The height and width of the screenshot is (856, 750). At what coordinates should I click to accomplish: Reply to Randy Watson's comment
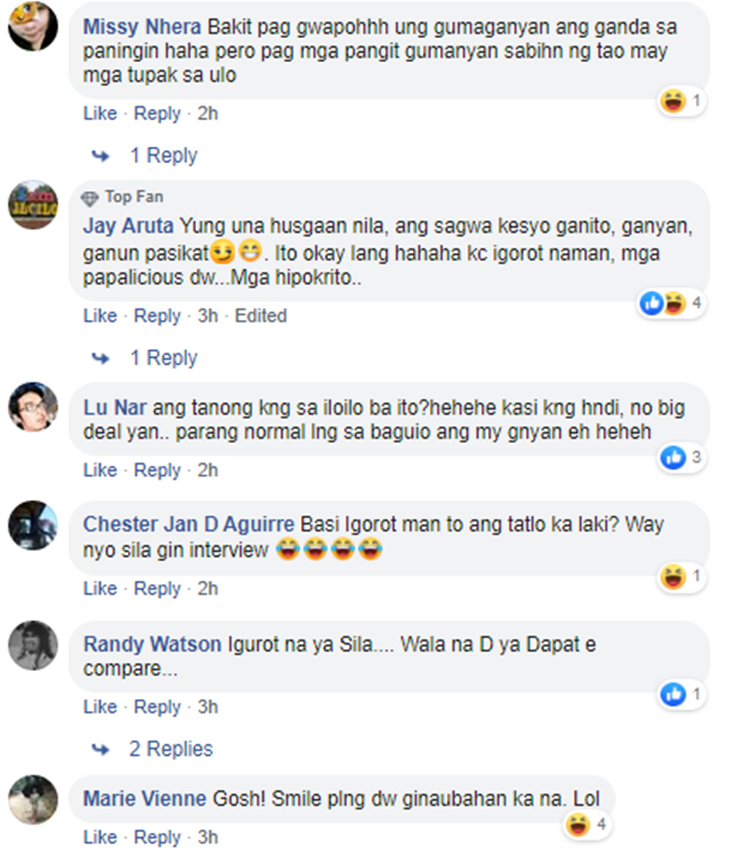tap(157, 707)
